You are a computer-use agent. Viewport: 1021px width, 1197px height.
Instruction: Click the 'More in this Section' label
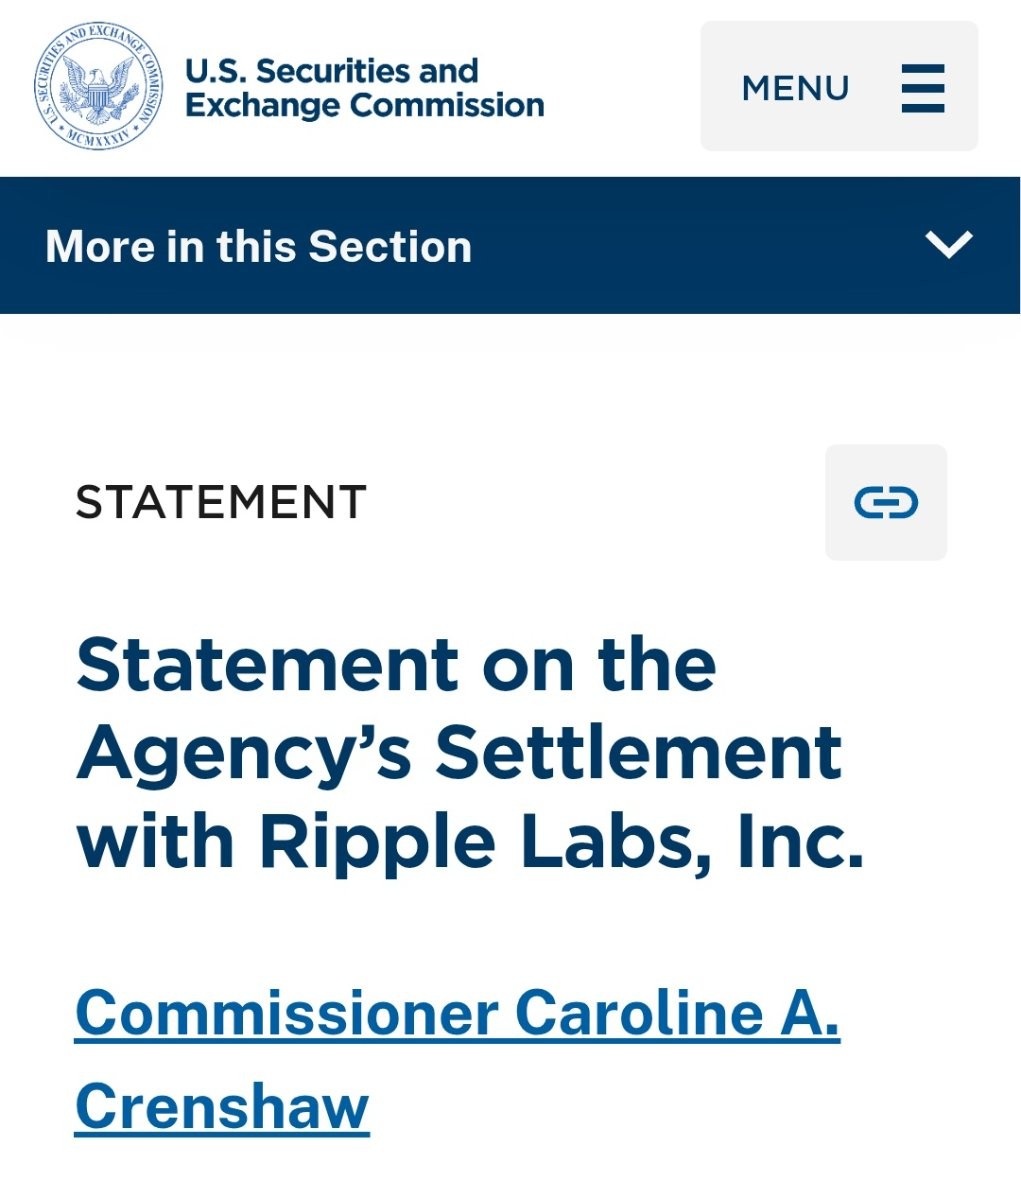click(x=258, y=246)
